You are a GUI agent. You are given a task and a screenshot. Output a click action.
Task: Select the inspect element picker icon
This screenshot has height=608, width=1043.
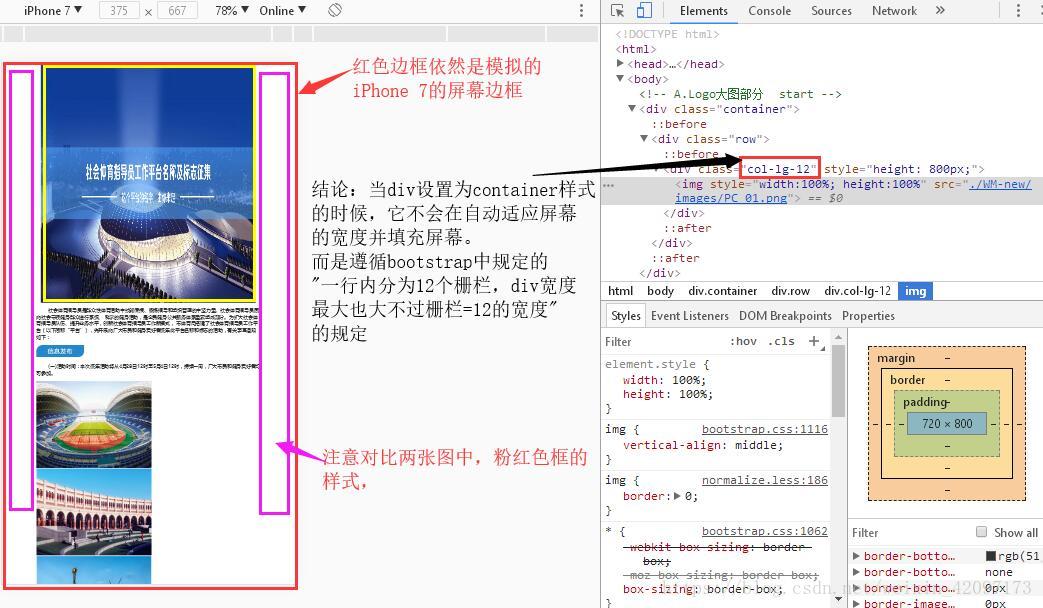click(617, 11)
